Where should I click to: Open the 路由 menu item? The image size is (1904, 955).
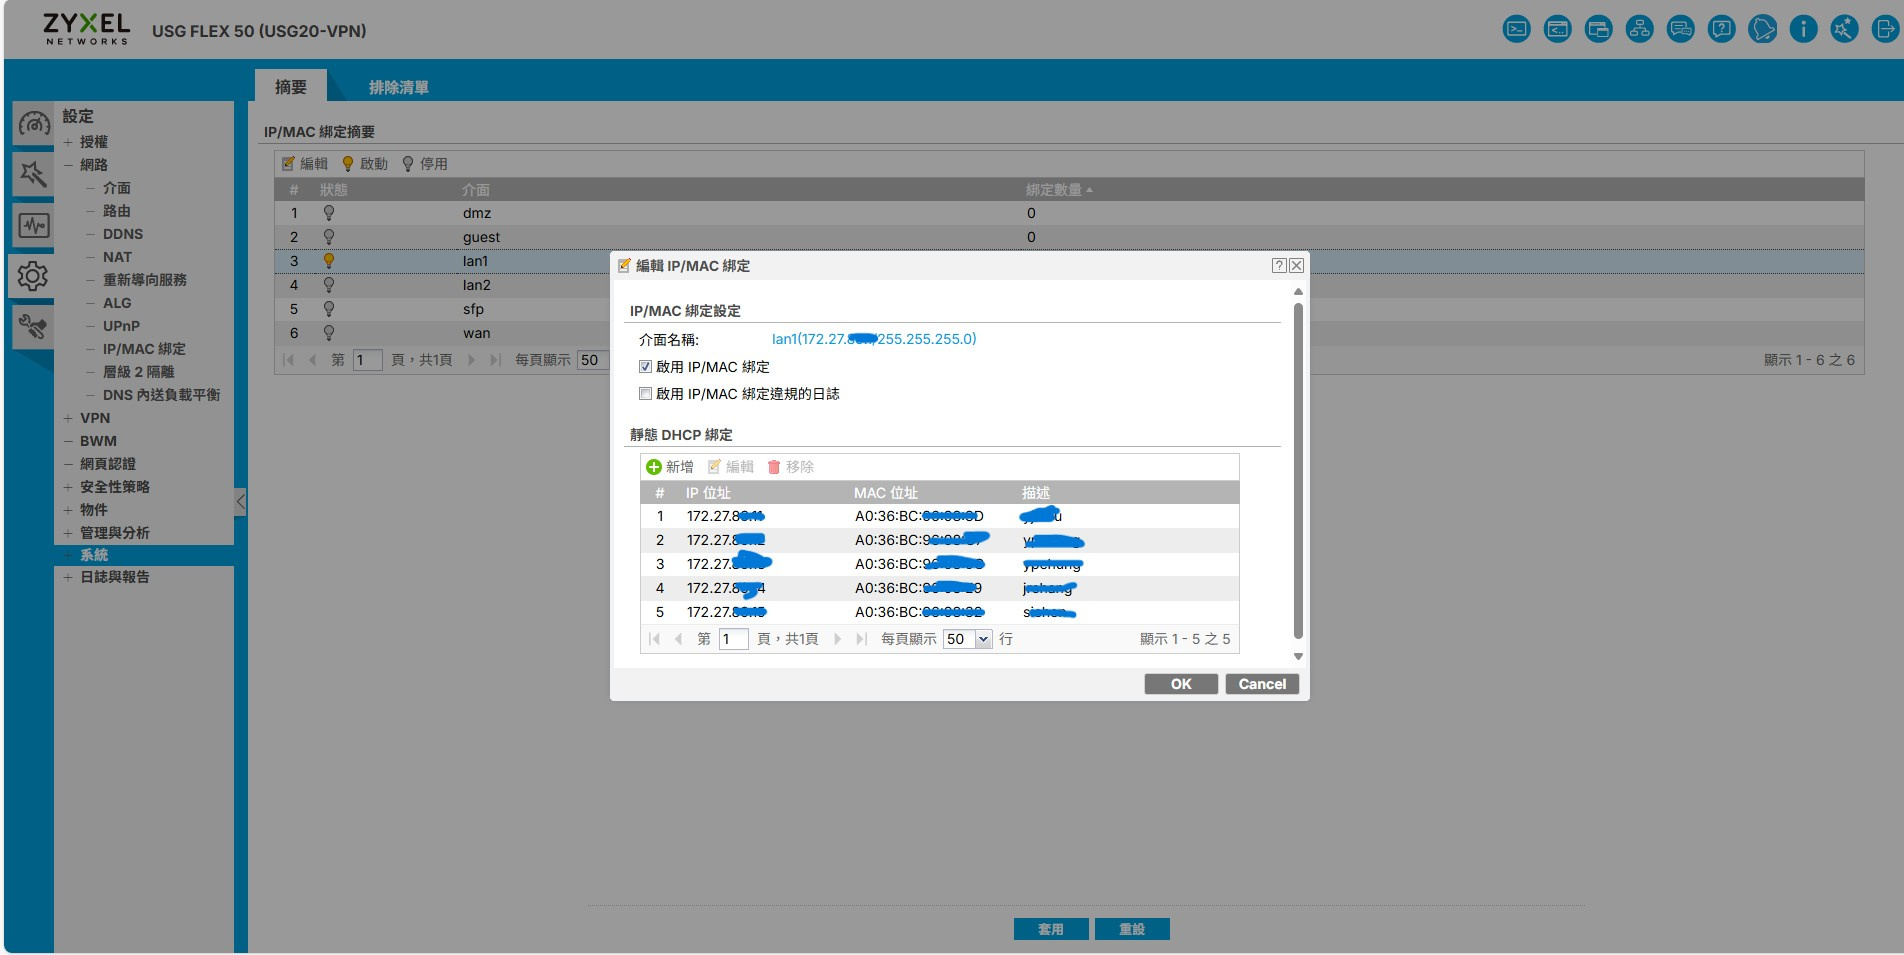[x=117, y=211]
